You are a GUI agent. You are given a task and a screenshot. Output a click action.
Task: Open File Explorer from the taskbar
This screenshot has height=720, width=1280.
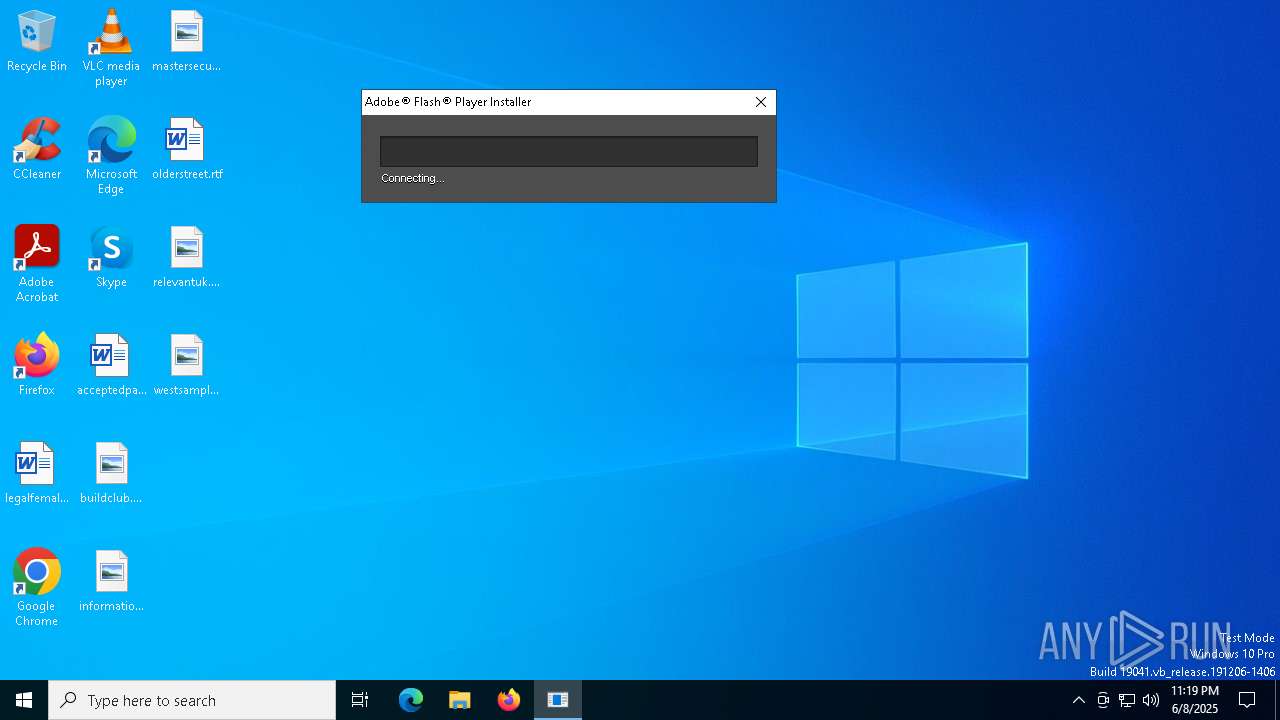point(460,700)
